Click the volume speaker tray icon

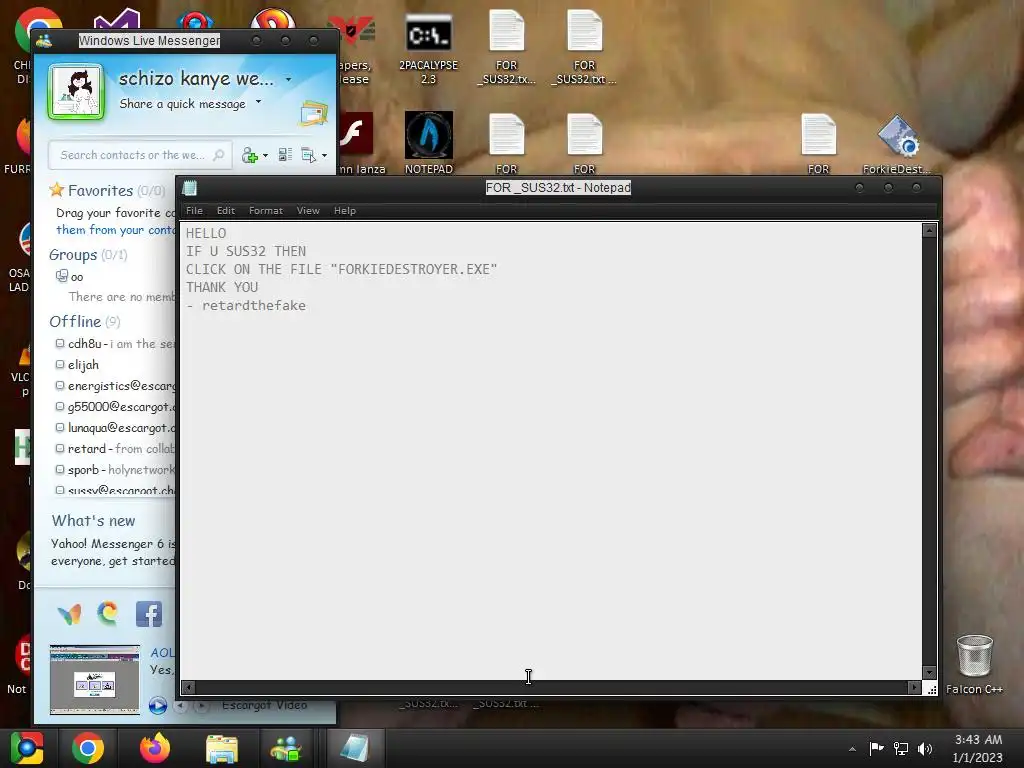click(925, 748)
